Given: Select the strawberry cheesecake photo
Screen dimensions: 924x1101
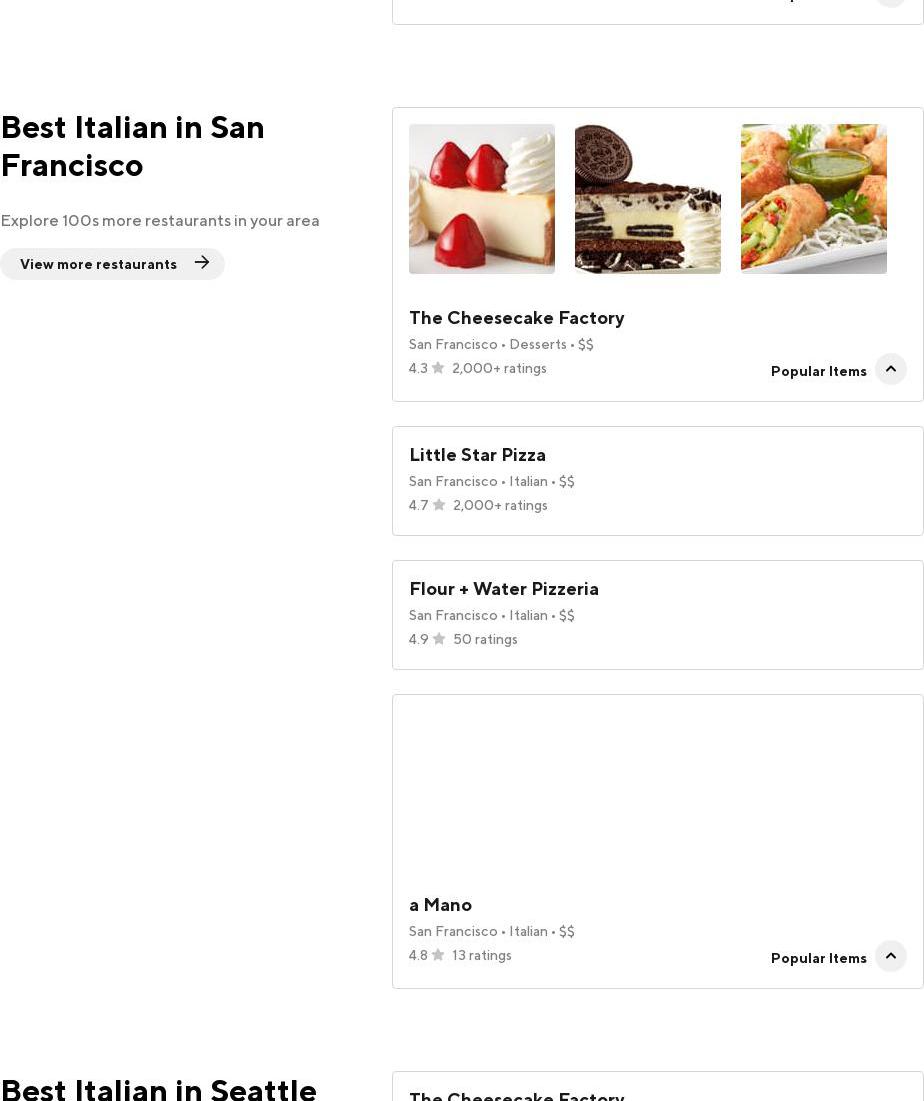Looking at the screenshot, I should [x=482, y=199].
